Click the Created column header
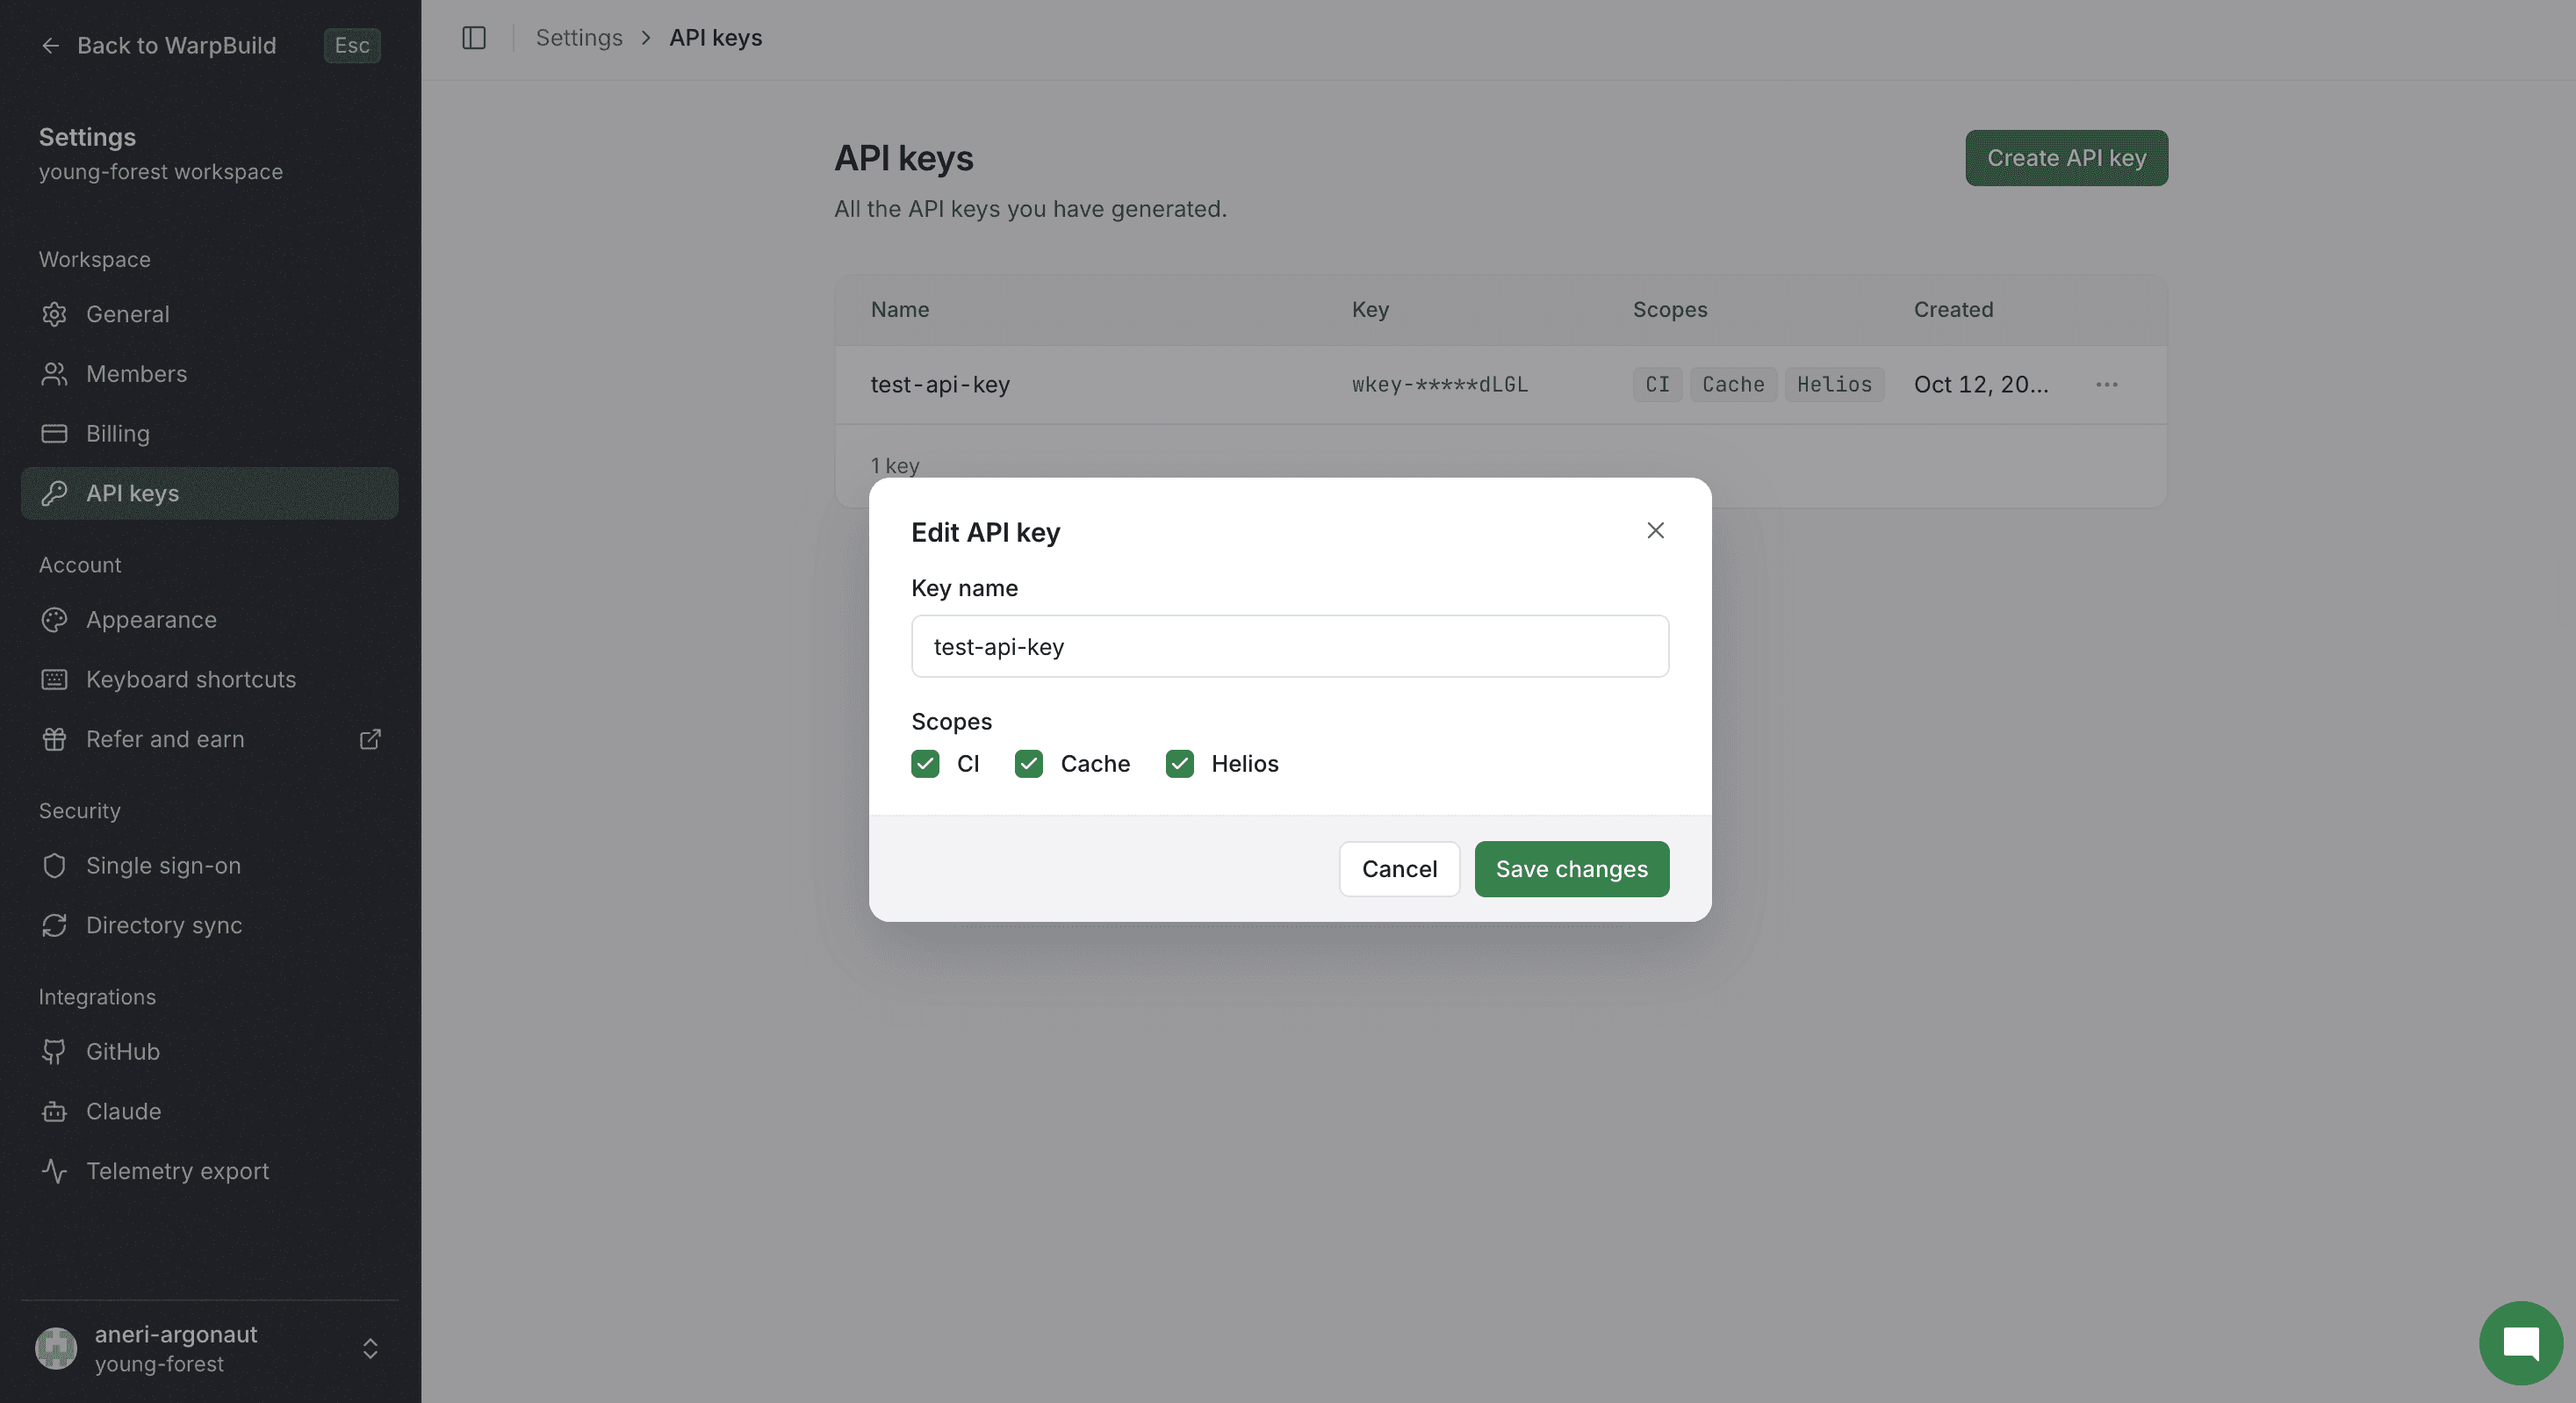 pyautogui.click(x=1953, y=310)
